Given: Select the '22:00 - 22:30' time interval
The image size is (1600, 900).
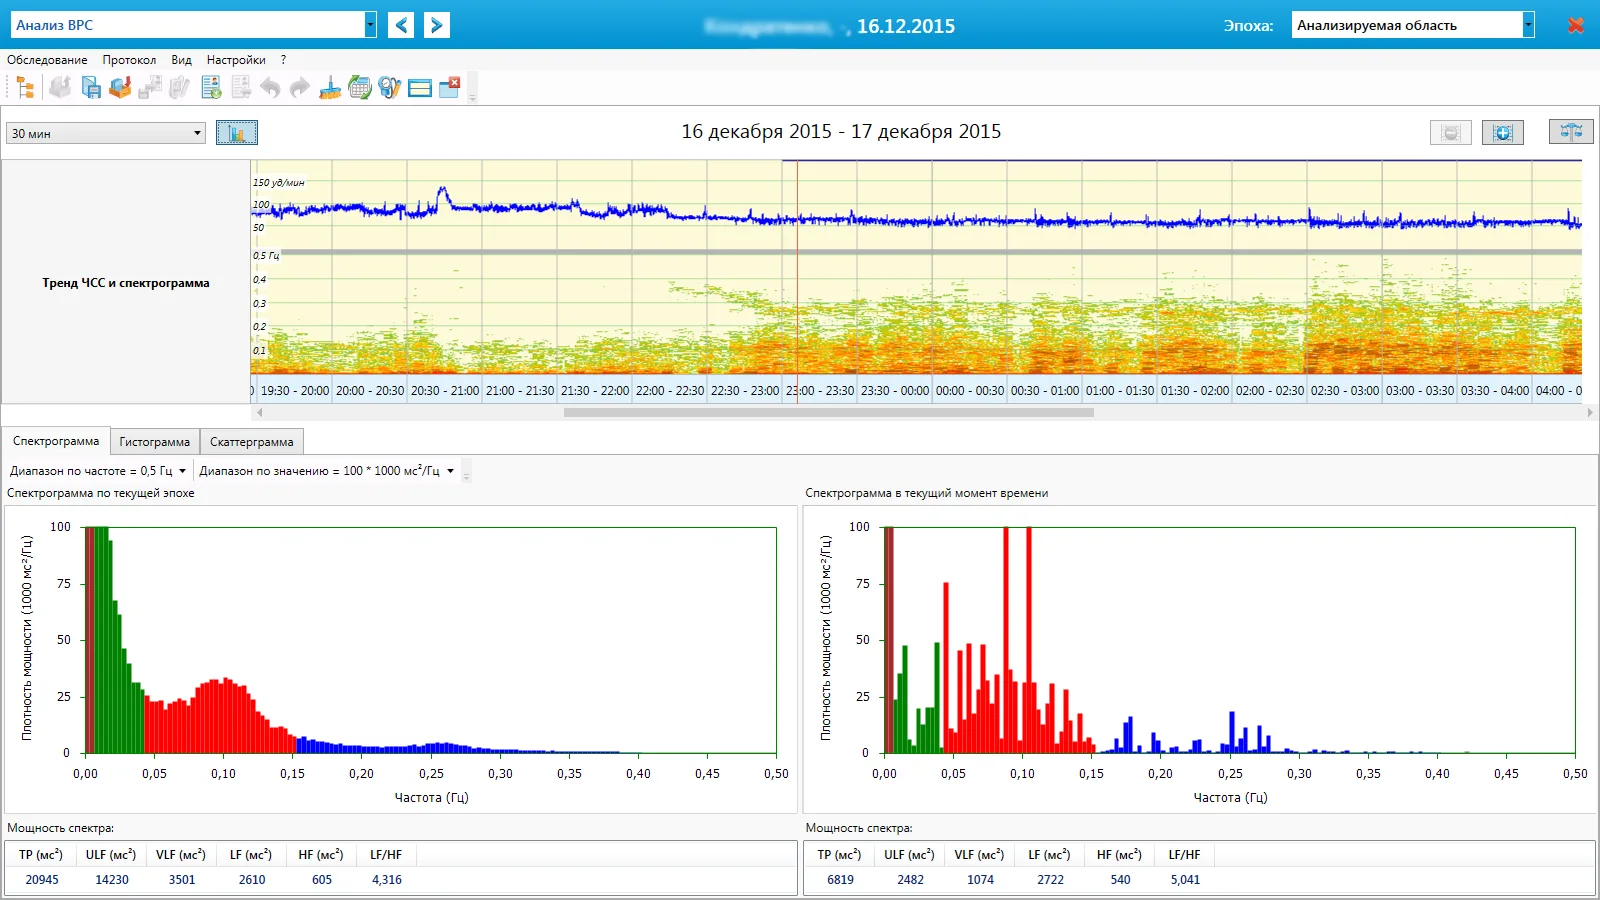Looking at the screenshot, I should coord(670,391).
